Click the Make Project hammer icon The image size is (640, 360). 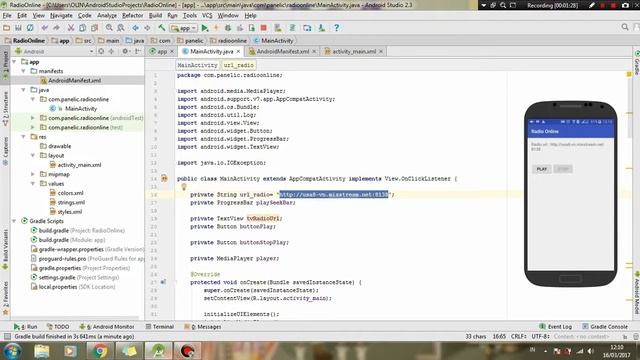[x=162, y=28]
